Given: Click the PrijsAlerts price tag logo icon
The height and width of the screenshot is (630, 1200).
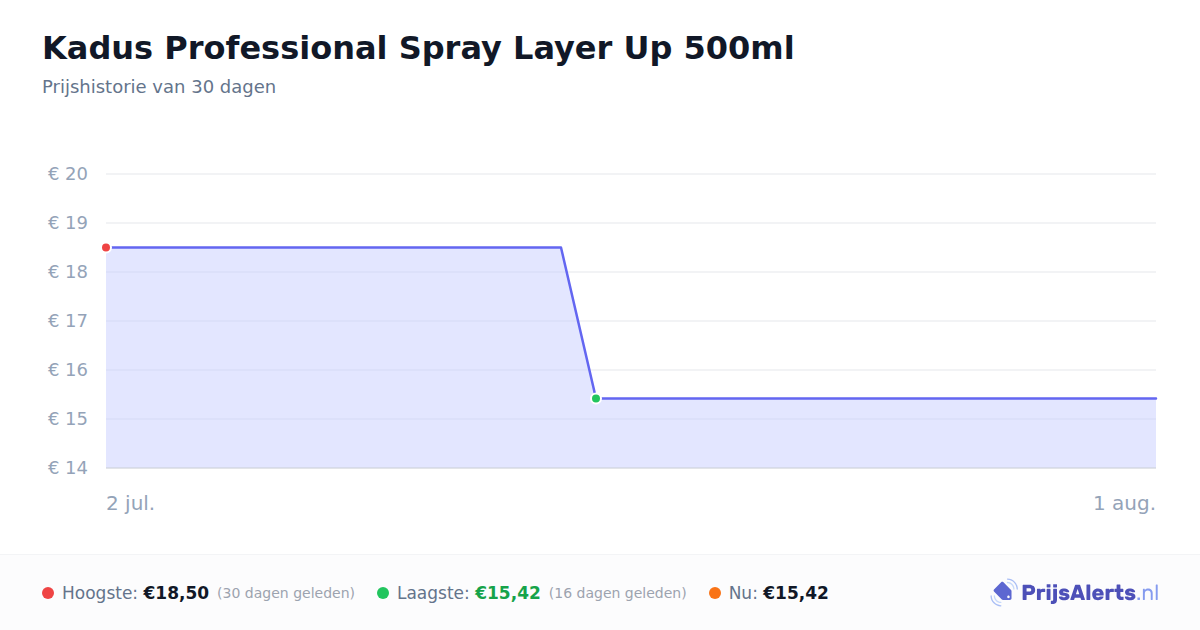Looking at the screenshot, I should pos(1004,593).
